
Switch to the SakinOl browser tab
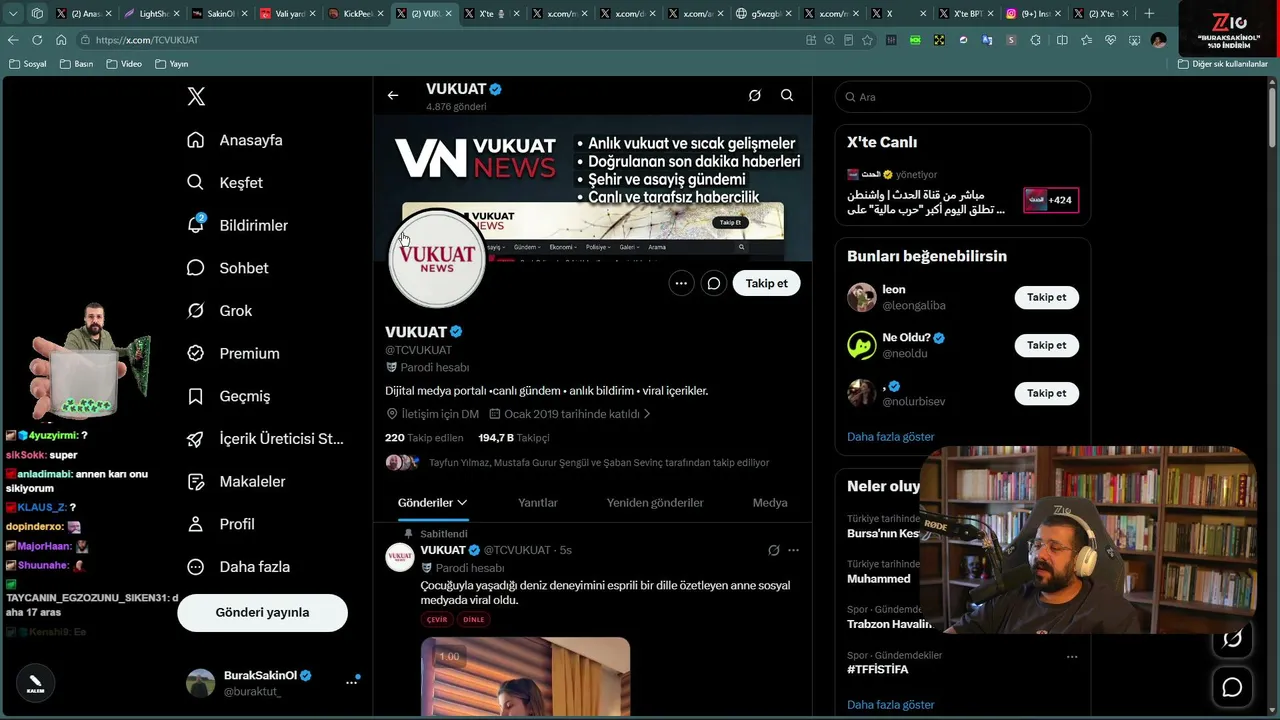click(x=219, y=14)
